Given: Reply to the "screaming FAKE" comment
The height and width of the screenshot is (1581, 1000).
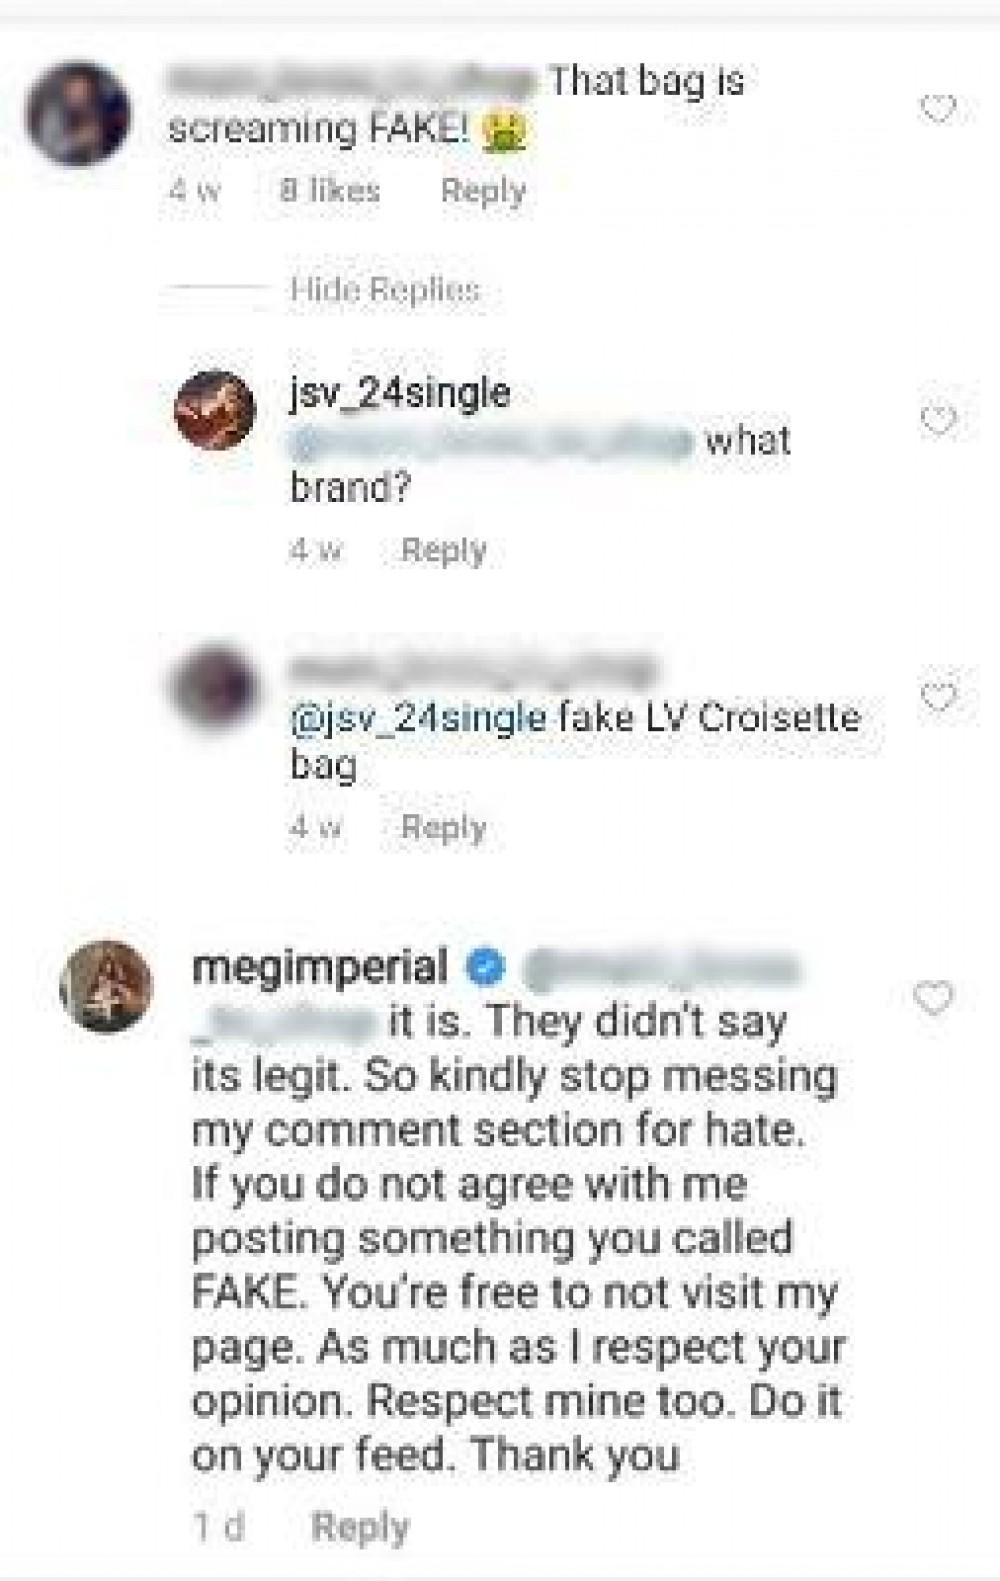Looking at the screenshot, I should point(483,190).
